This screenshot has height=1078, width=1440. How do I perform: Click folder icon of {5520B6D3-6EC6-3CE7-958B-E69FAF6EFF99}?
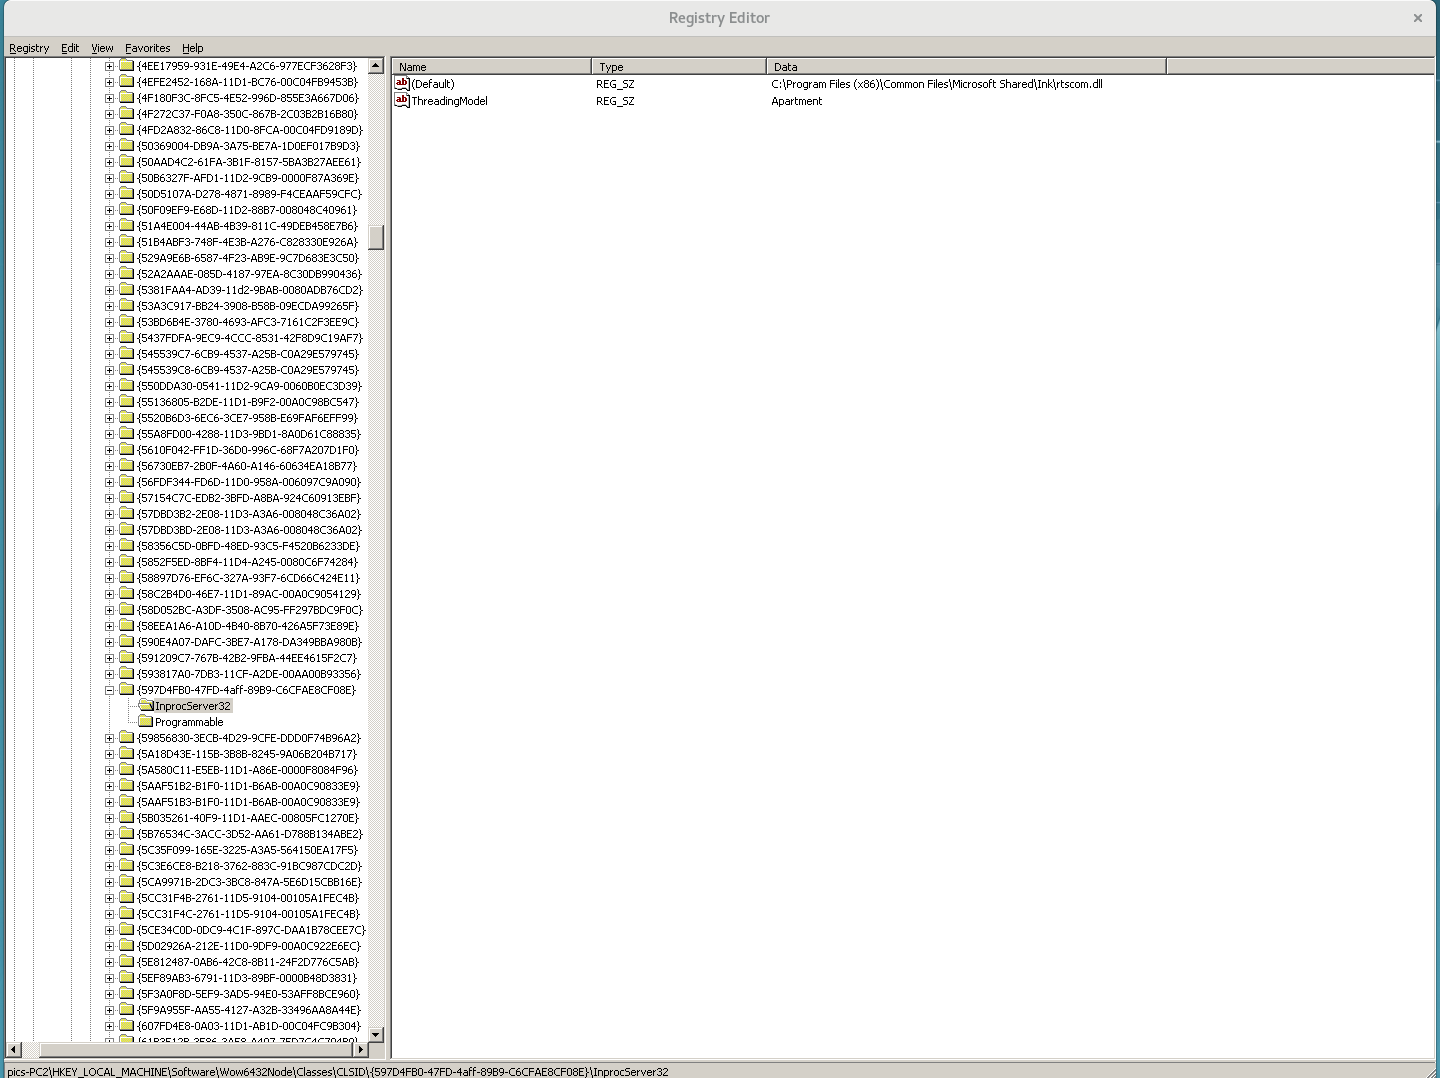(127, 418)
